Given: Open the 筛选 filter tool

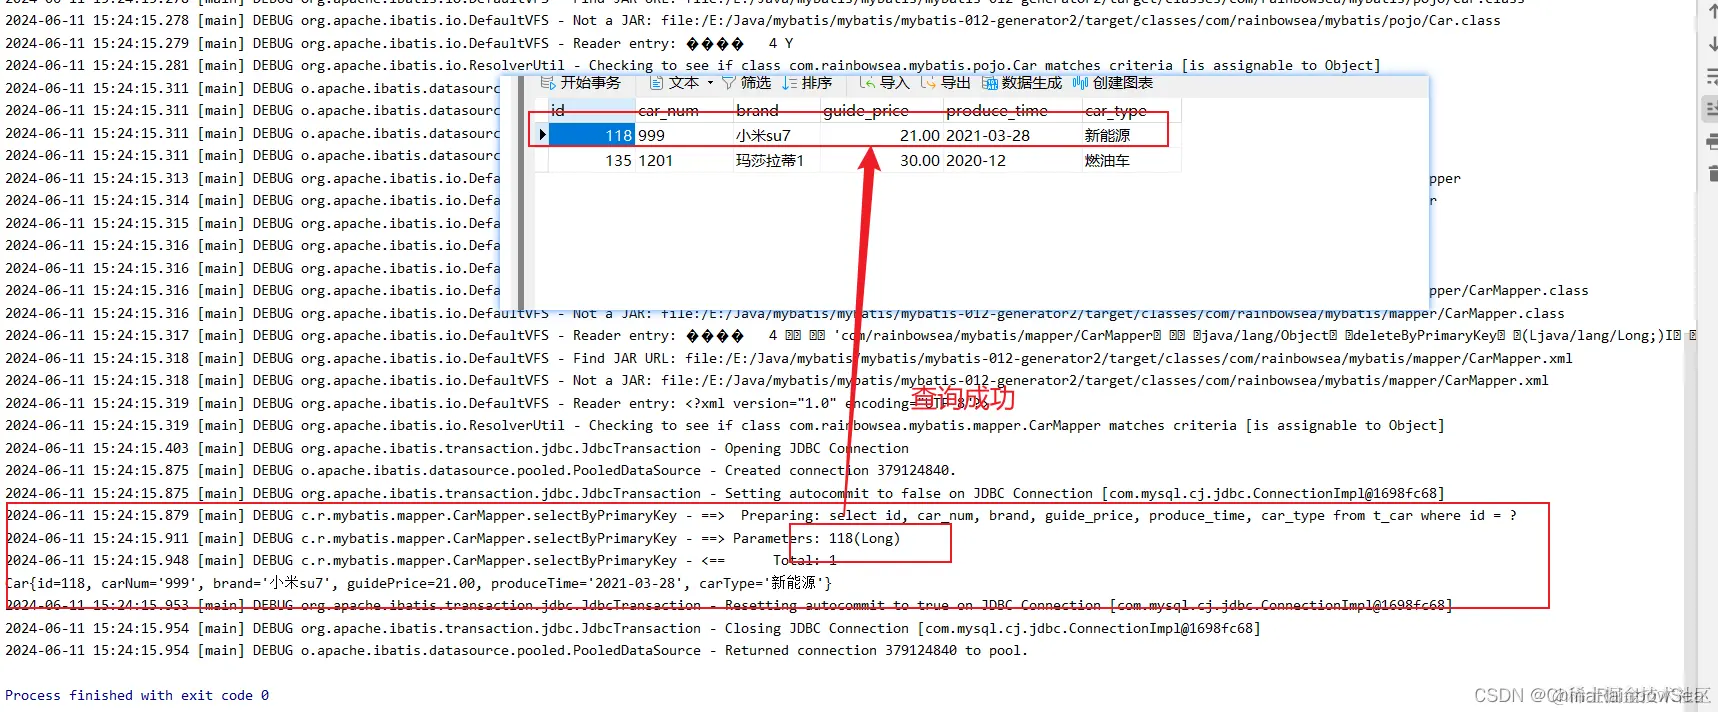Looking at the screenshot, I should coord(746,83).
